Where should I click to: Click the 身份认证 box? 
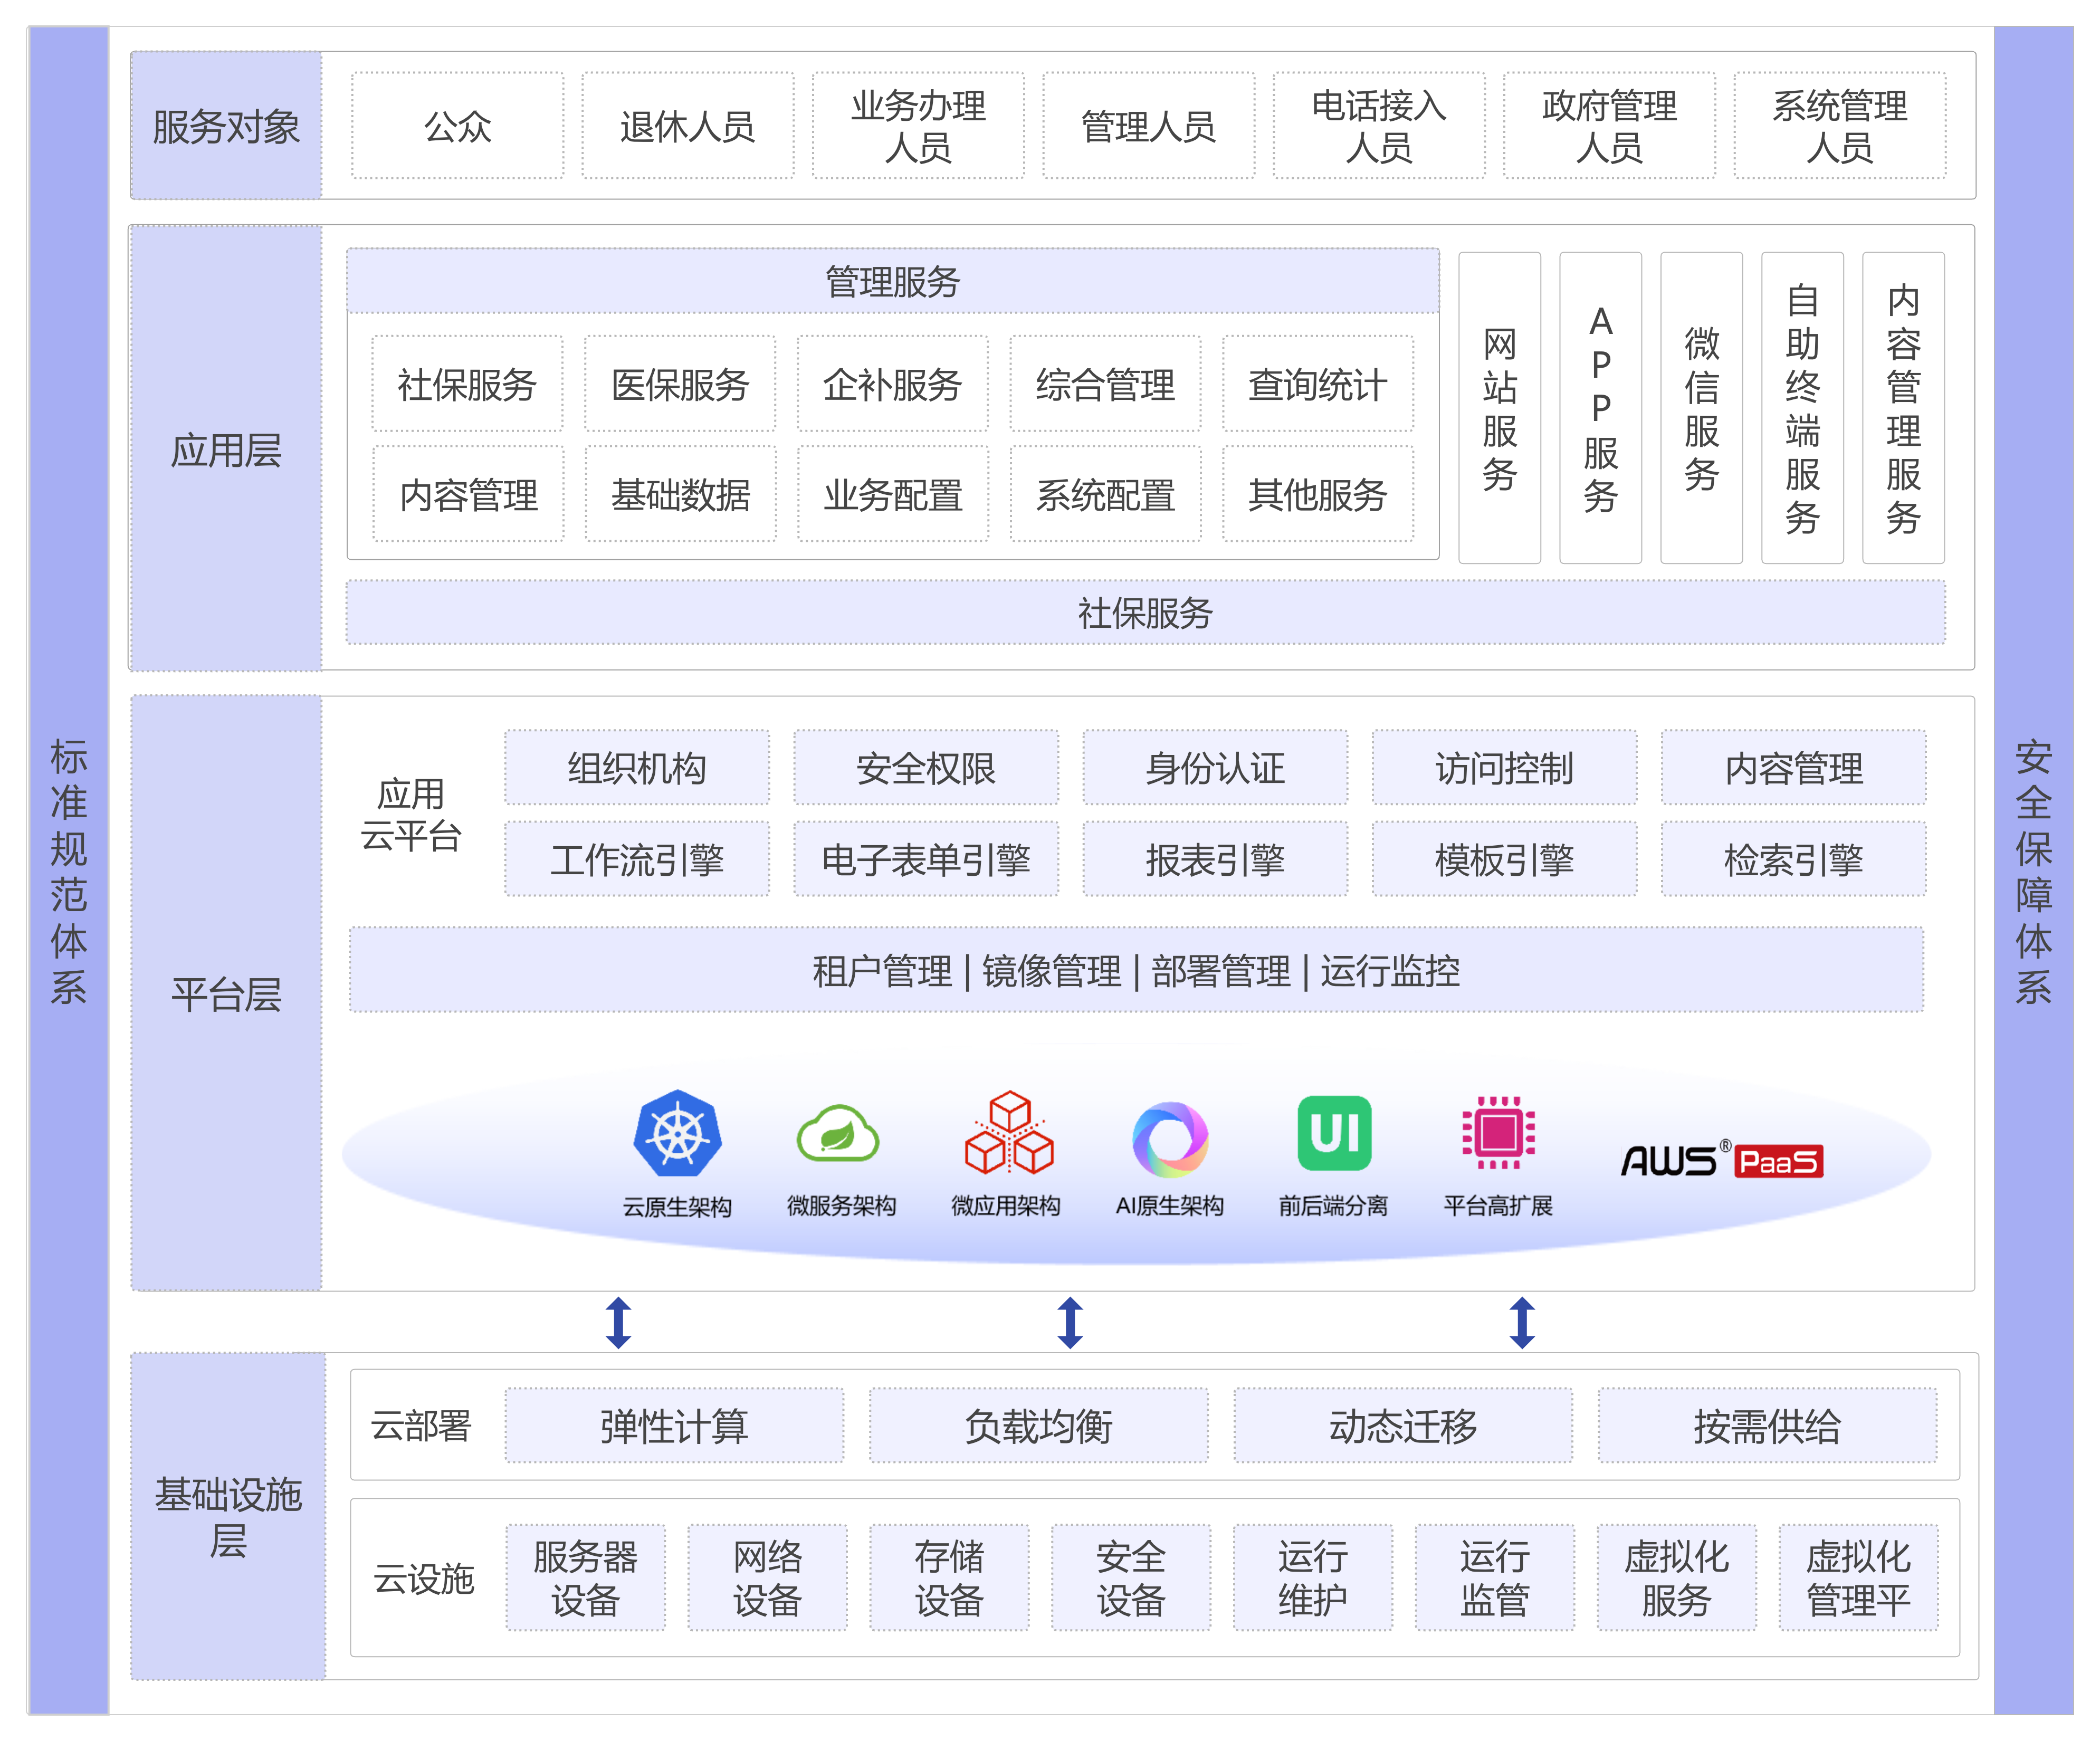click(x=1215, y=768)
